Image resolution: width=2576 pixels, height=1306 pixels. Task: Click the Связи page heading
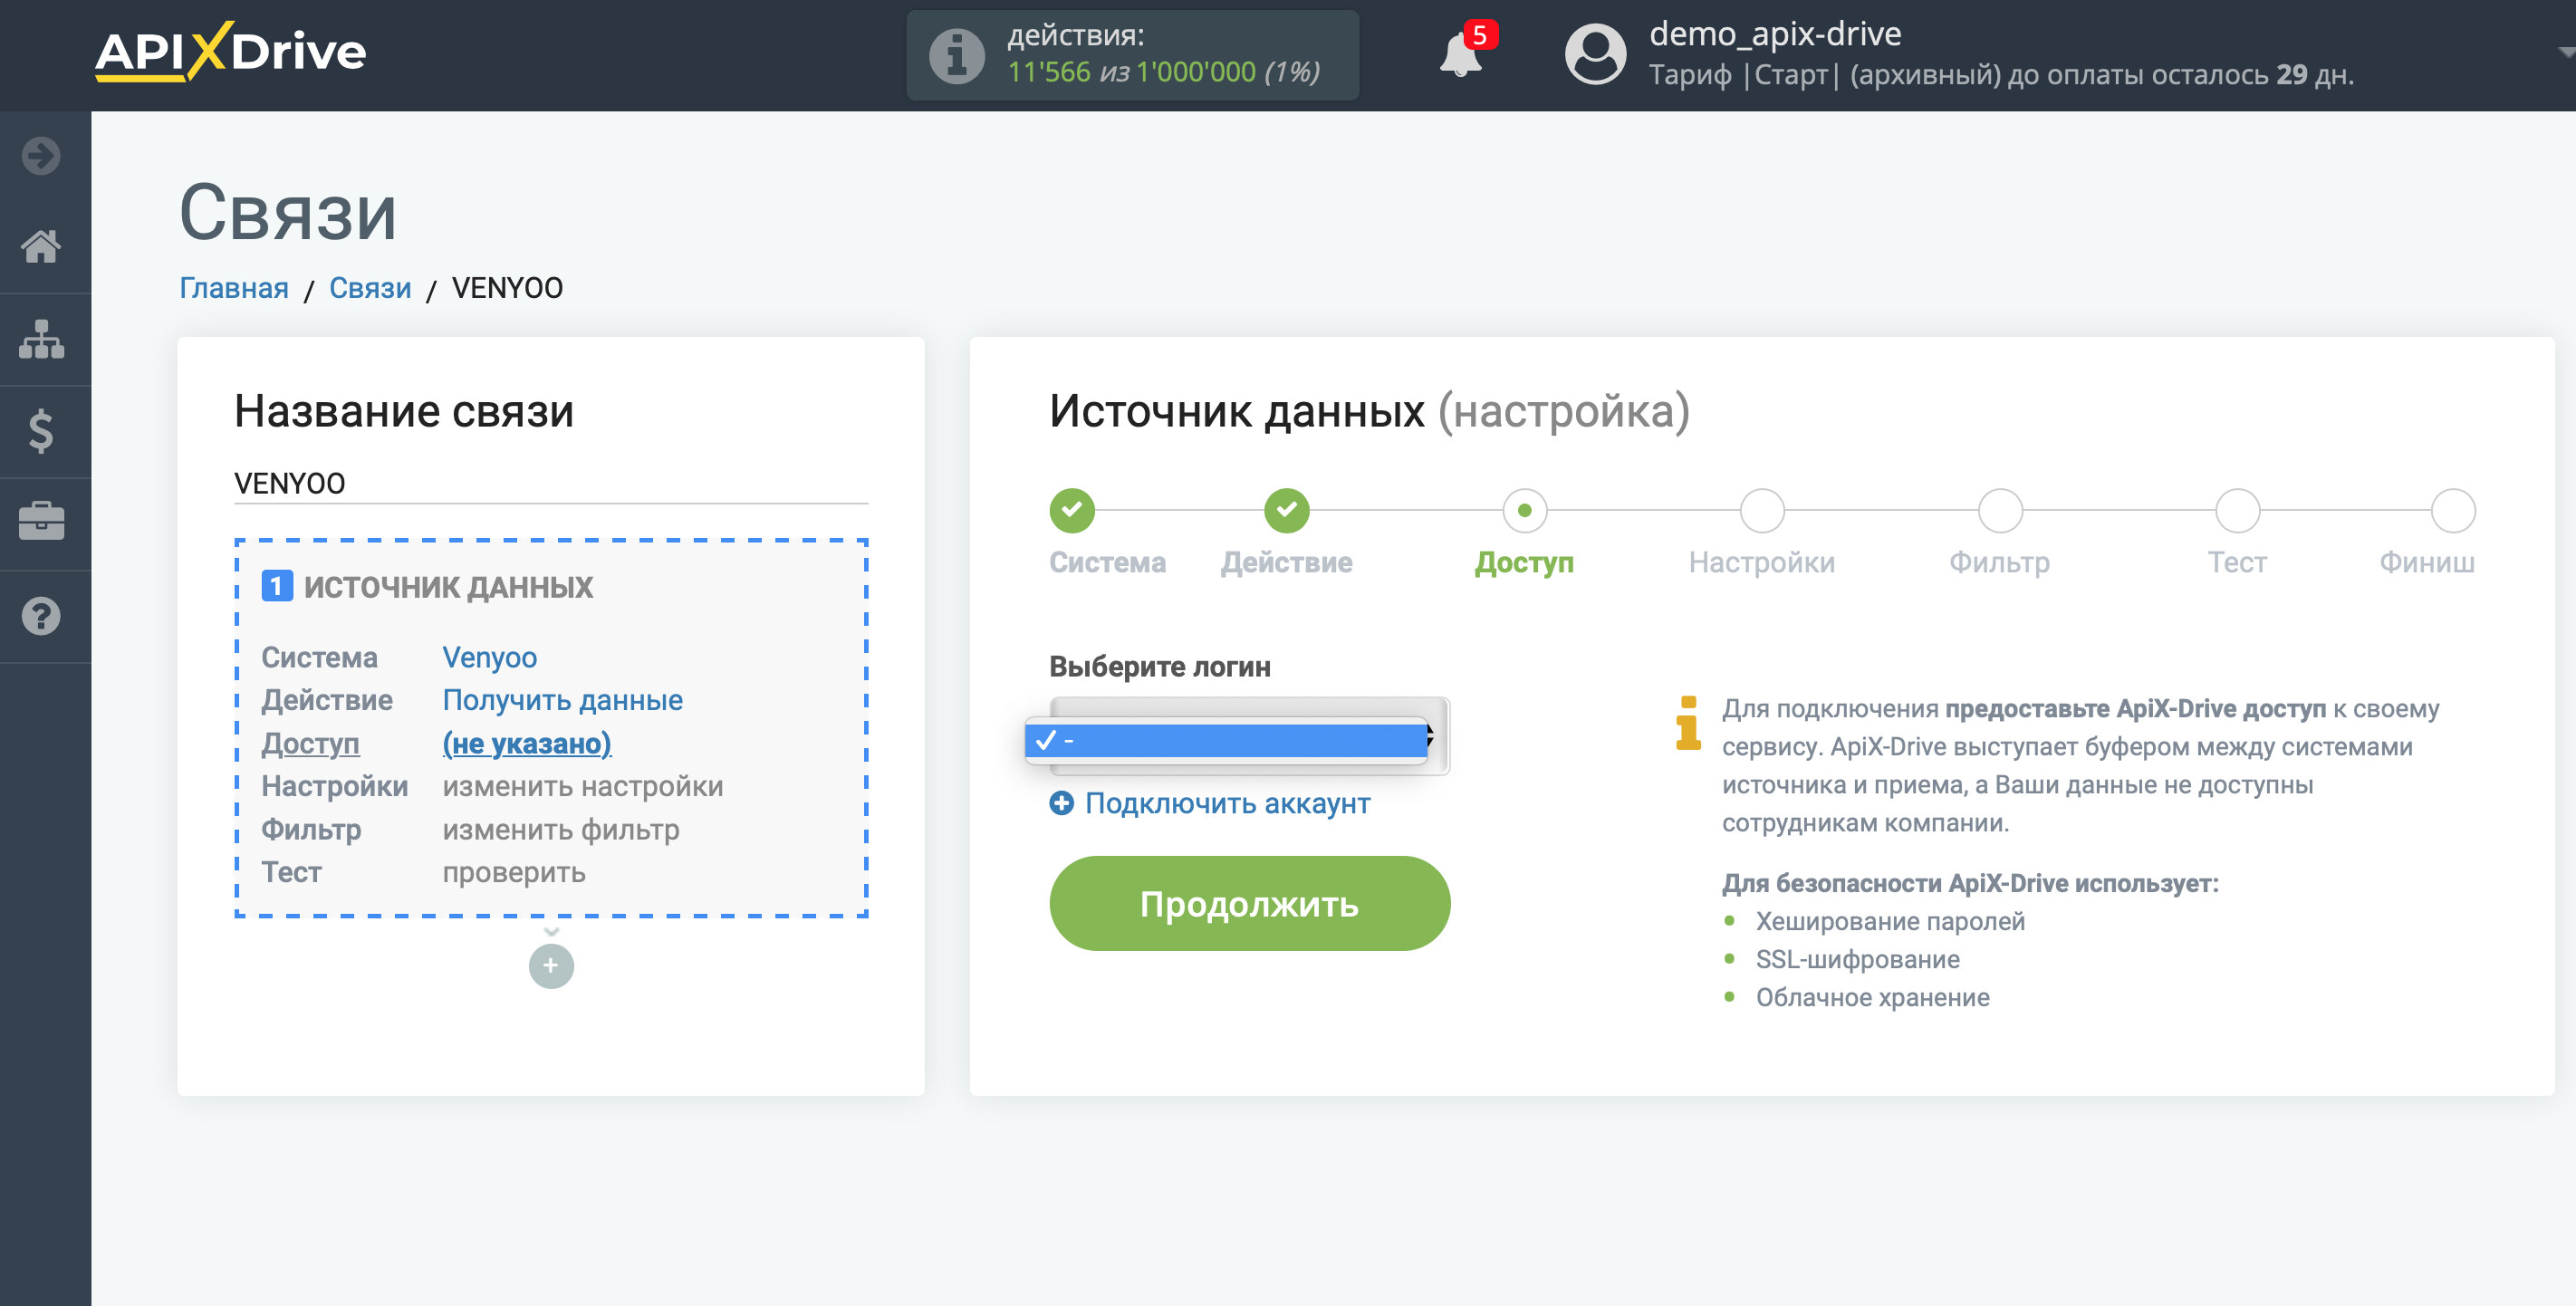(288, 213)
